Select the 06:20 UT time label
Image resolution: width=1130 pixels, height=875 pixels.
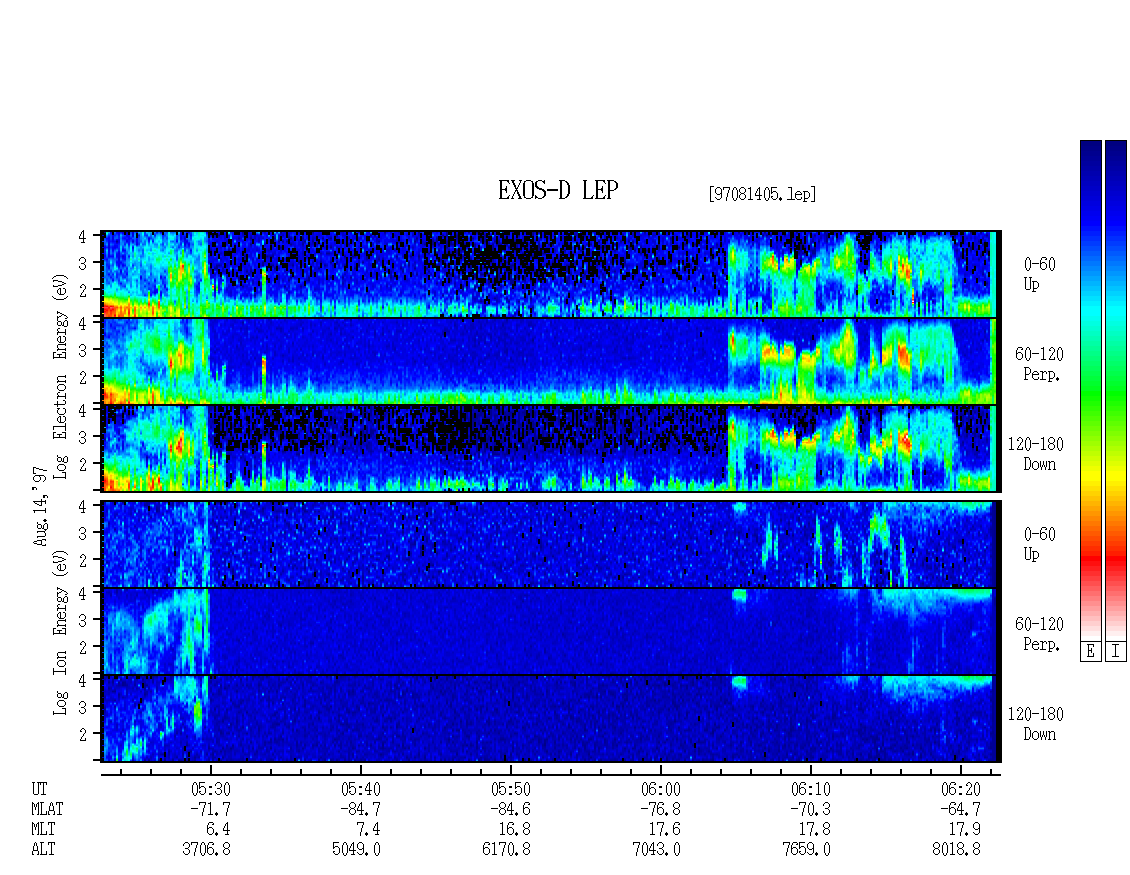point(960,789)
